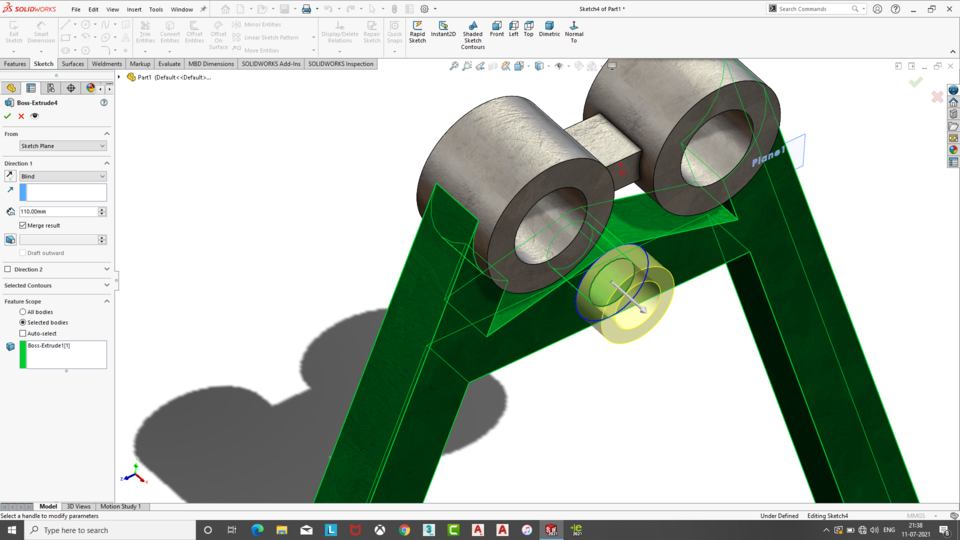Click the Windows Start button
Image resolution: width=960 pixels, height=540 pixels.
click(12, 530)
